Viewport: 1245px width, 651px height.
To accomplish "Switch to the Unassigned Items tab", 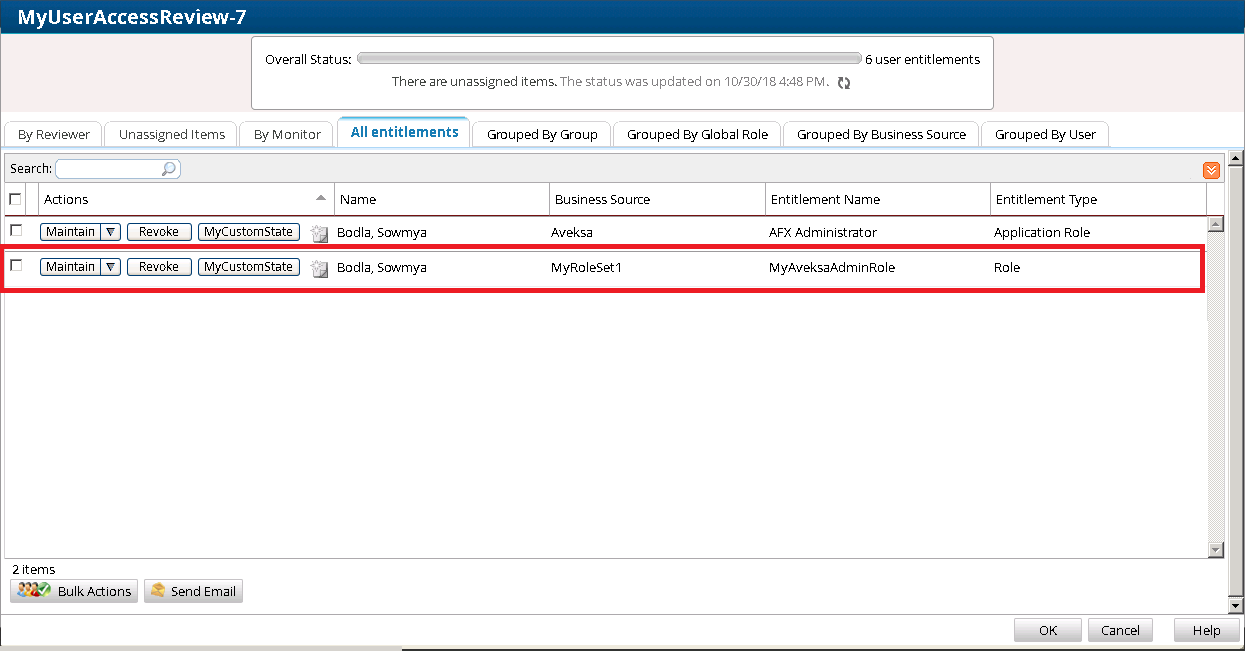I will [x=172, y=134].
